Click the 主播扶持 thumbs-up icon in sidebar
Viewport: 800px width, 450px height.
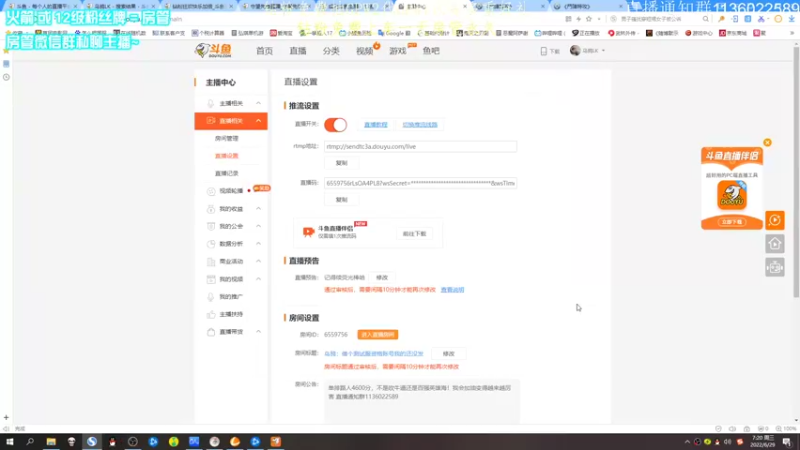pyautogui.click(x=211, y=314)
